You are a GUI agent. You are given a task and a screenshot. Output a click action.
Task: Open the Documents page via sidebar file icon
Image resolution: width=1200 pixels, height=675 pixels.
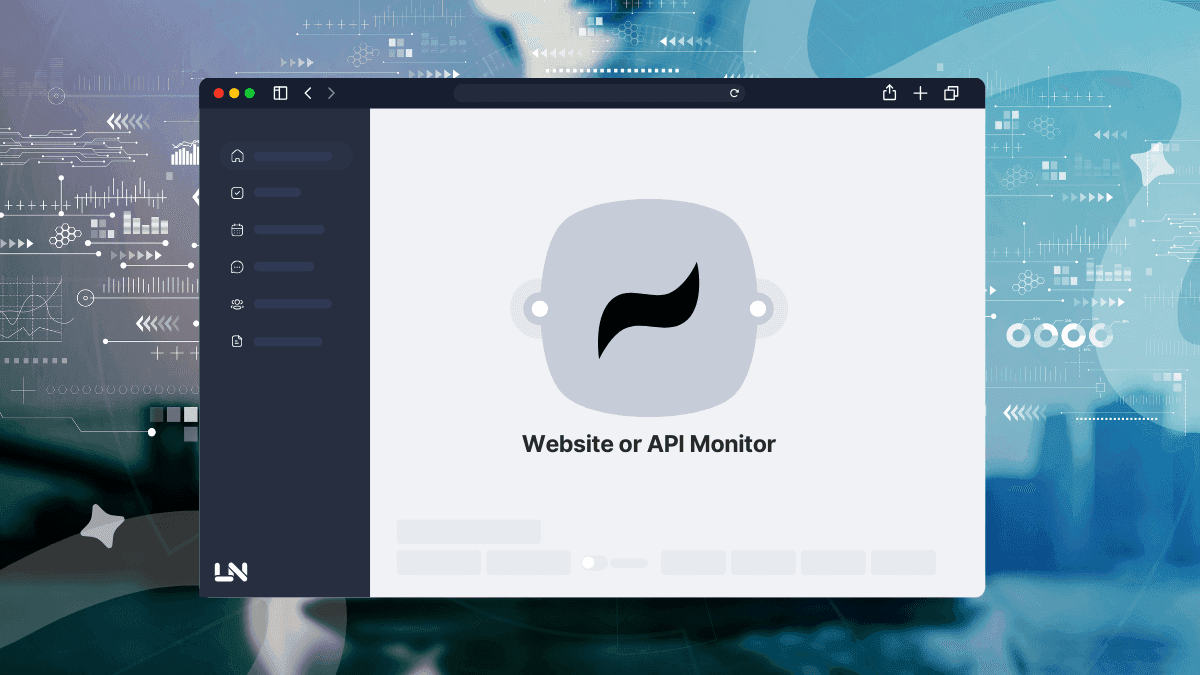pos(236,341)
